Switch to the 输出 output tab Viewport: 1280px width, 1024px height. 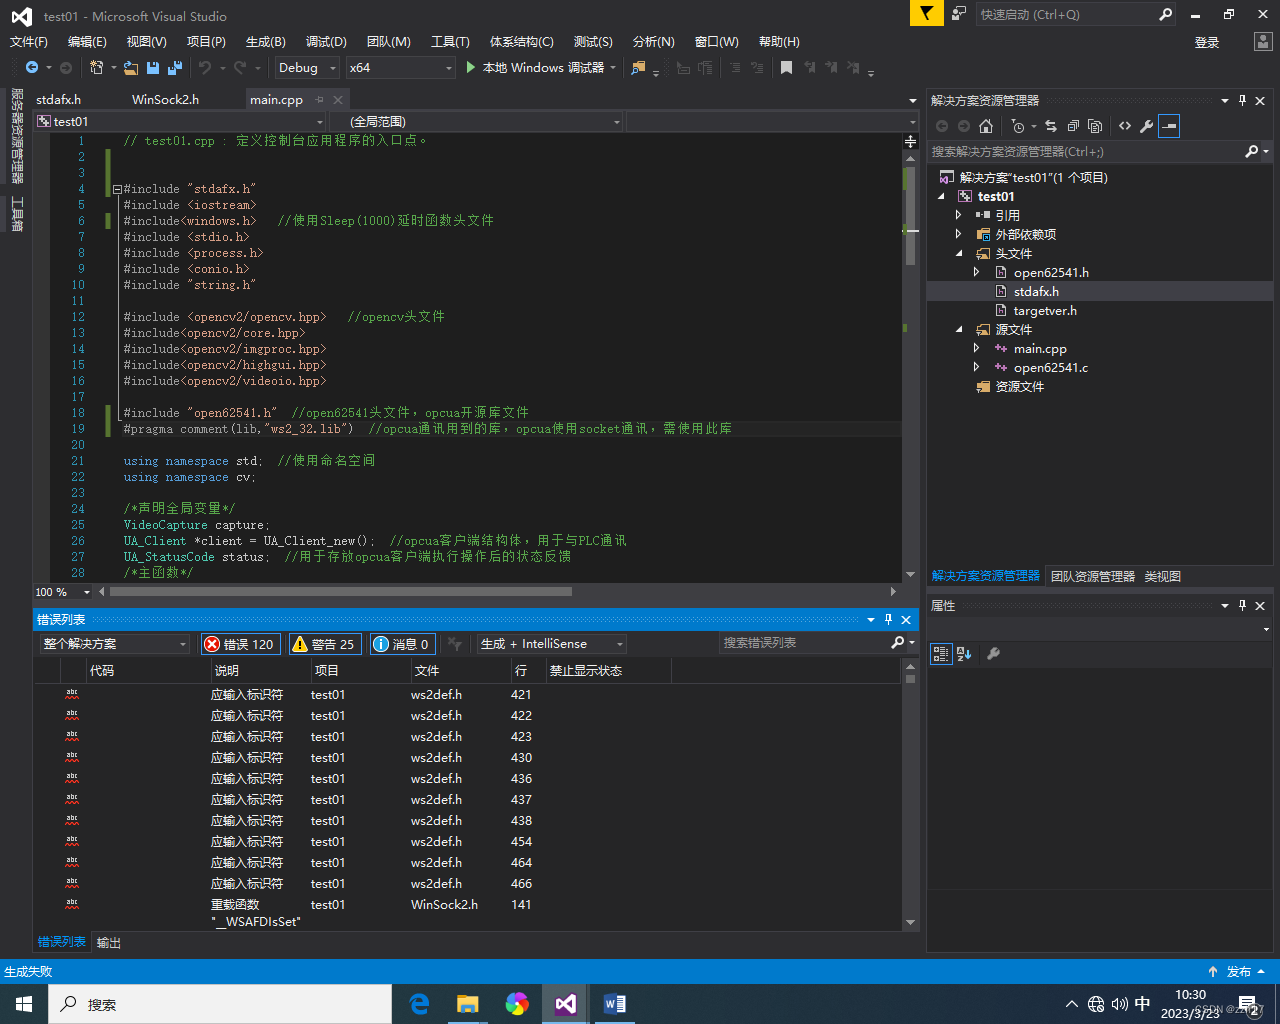[x=108, y=943]
